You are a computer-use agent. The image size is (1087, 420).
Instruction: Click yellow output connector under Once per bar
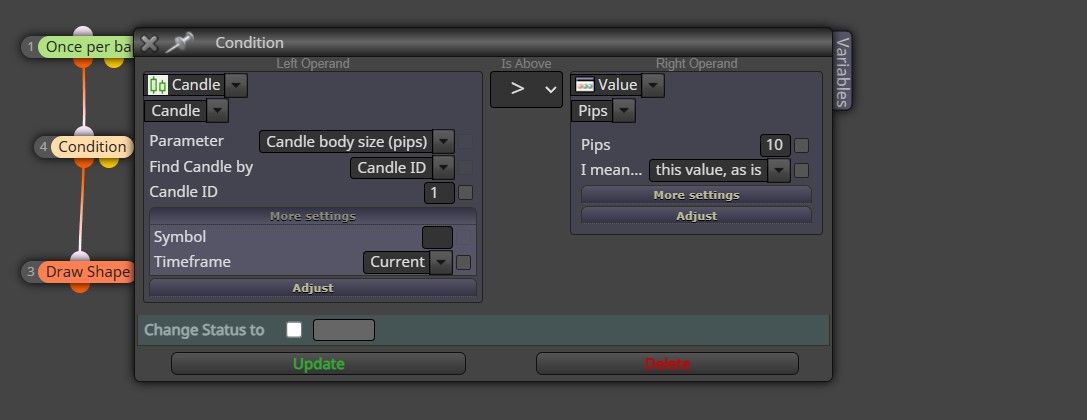[114, 62]
